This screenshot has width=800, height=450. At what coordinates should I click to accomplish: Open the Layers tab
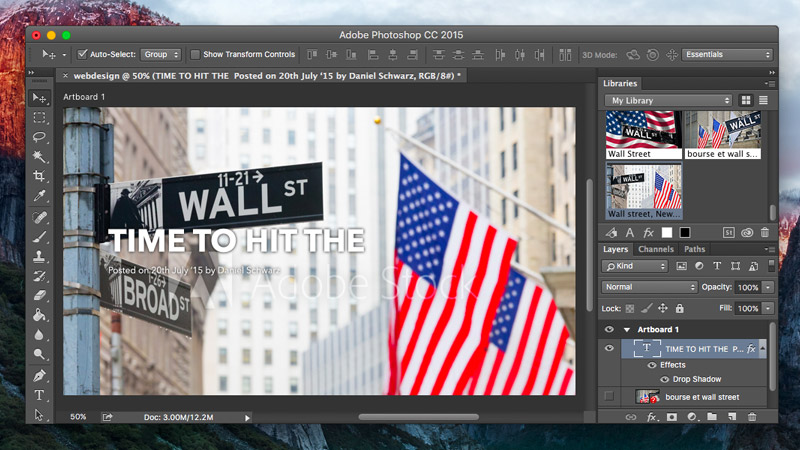coord(615,249)
